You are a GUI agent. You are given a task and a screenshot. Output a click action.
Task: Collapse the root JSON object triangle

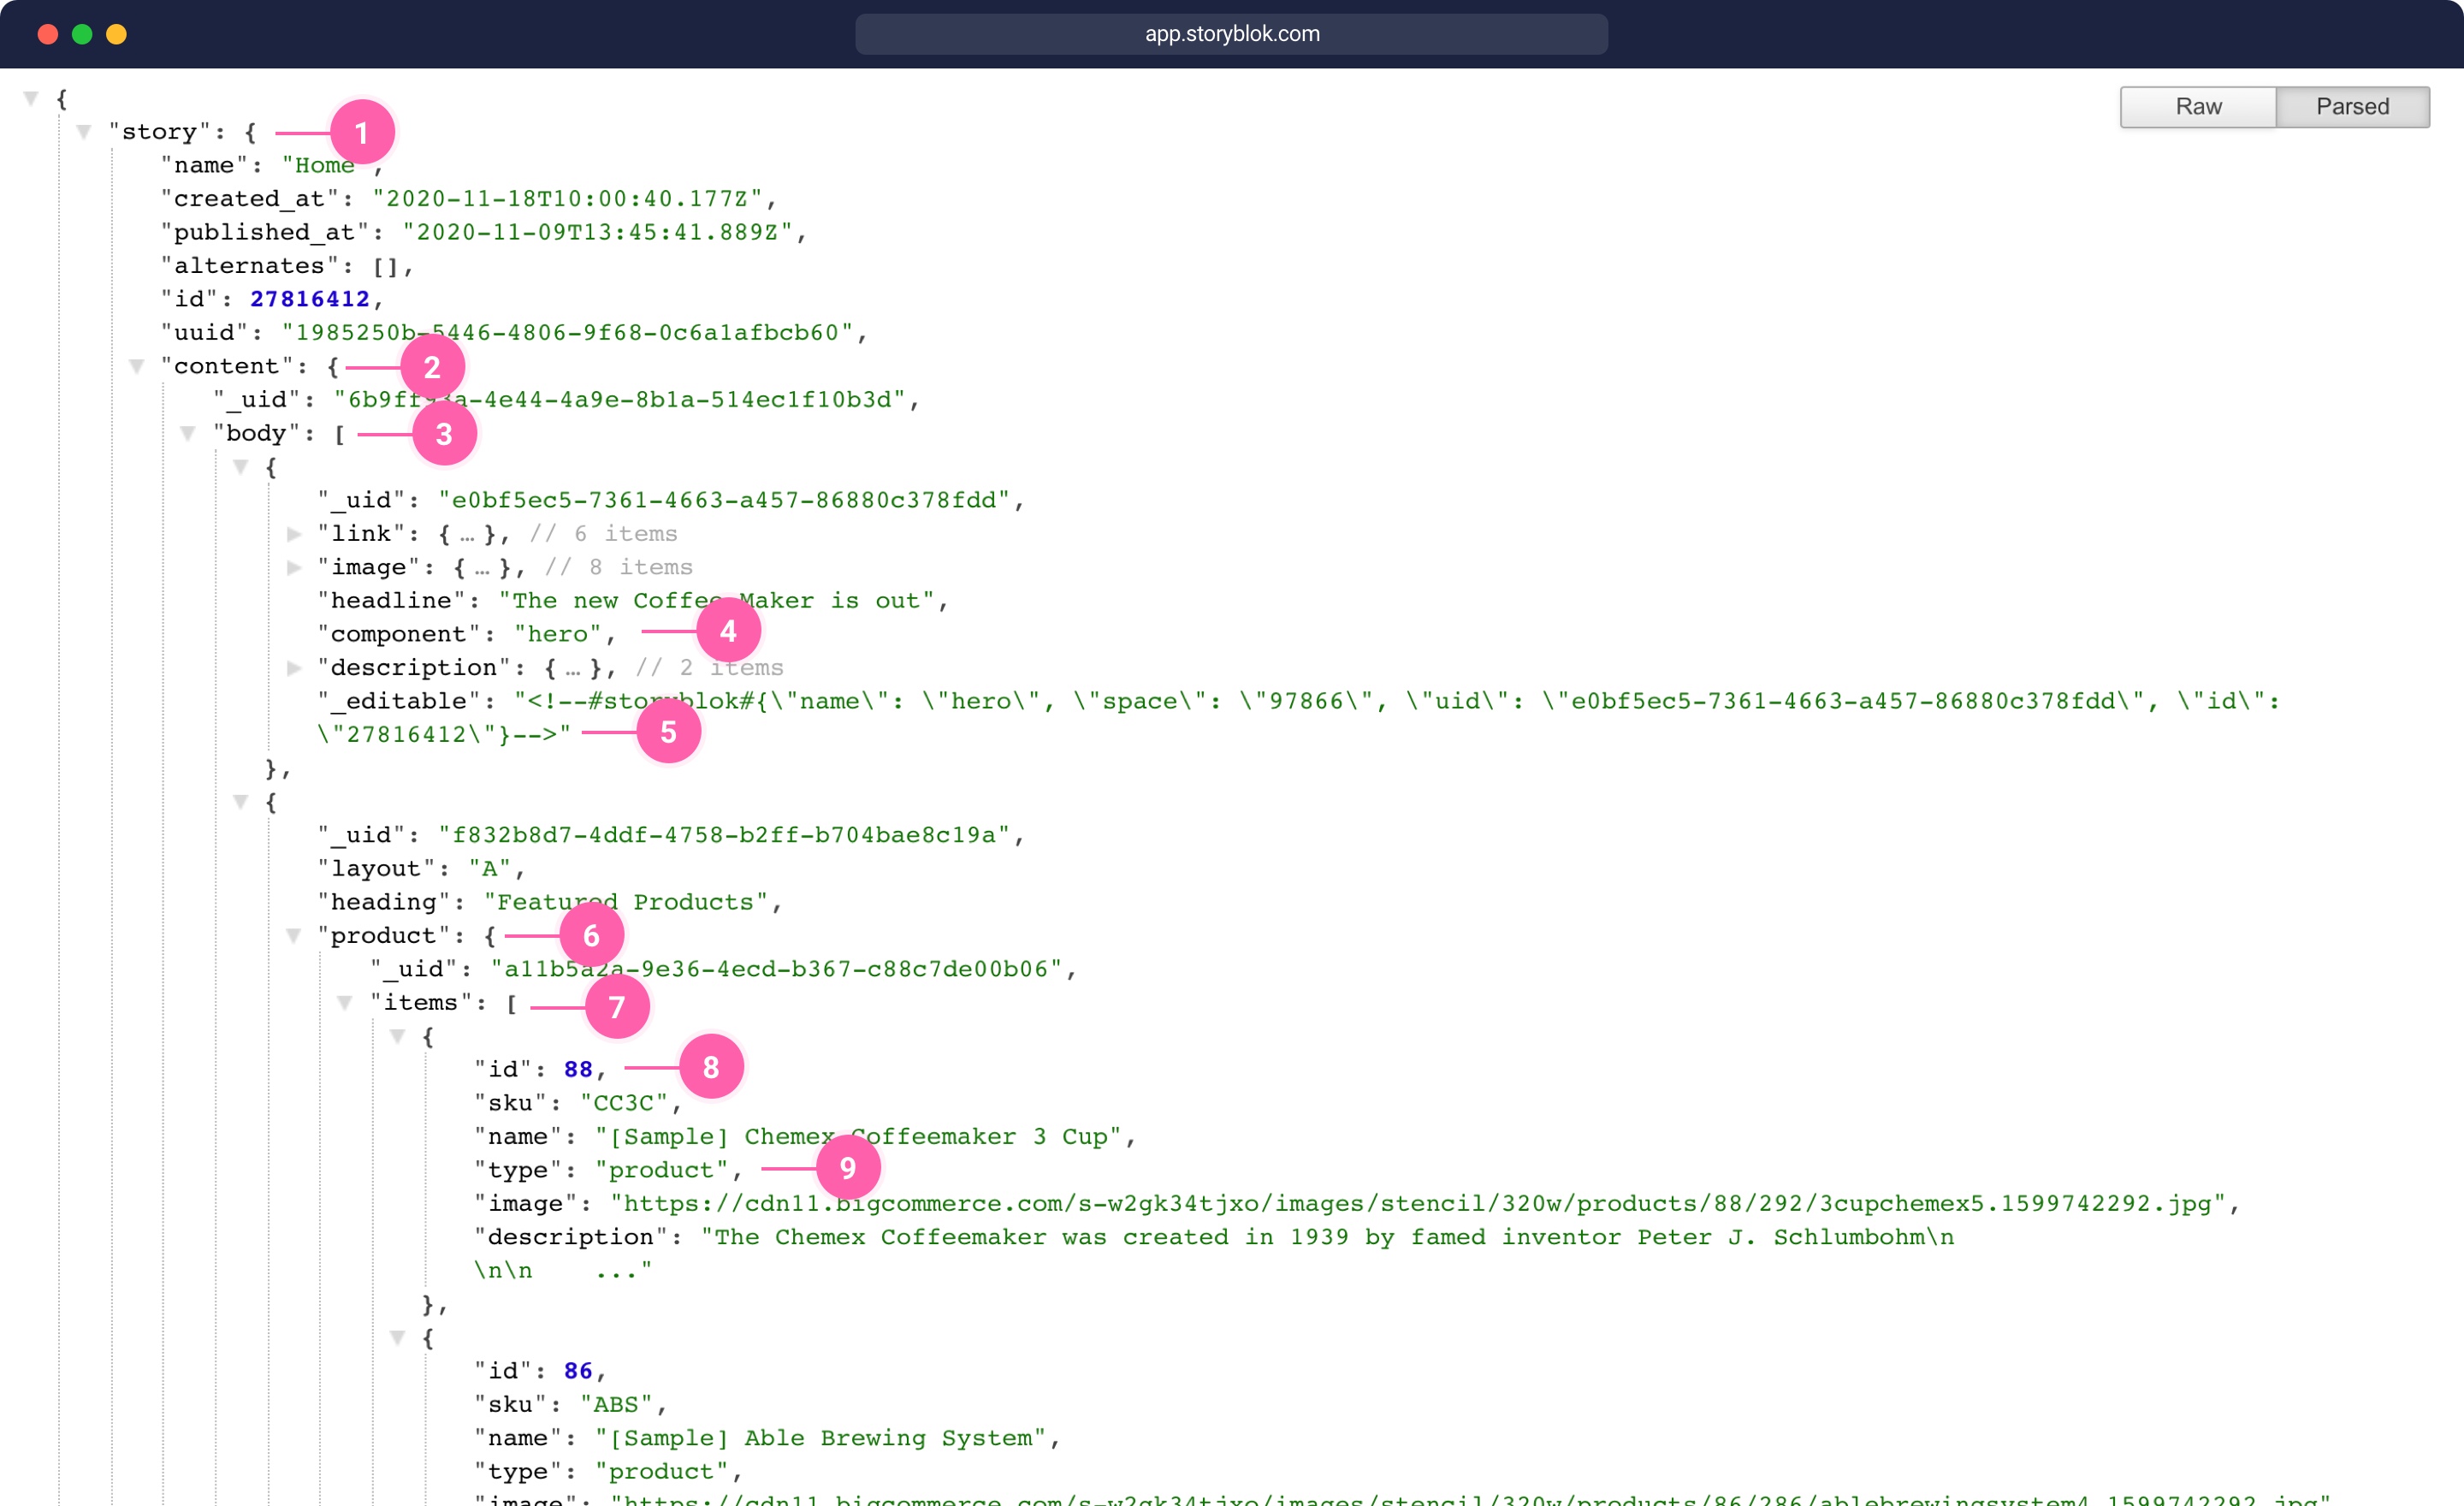point(31,98)
